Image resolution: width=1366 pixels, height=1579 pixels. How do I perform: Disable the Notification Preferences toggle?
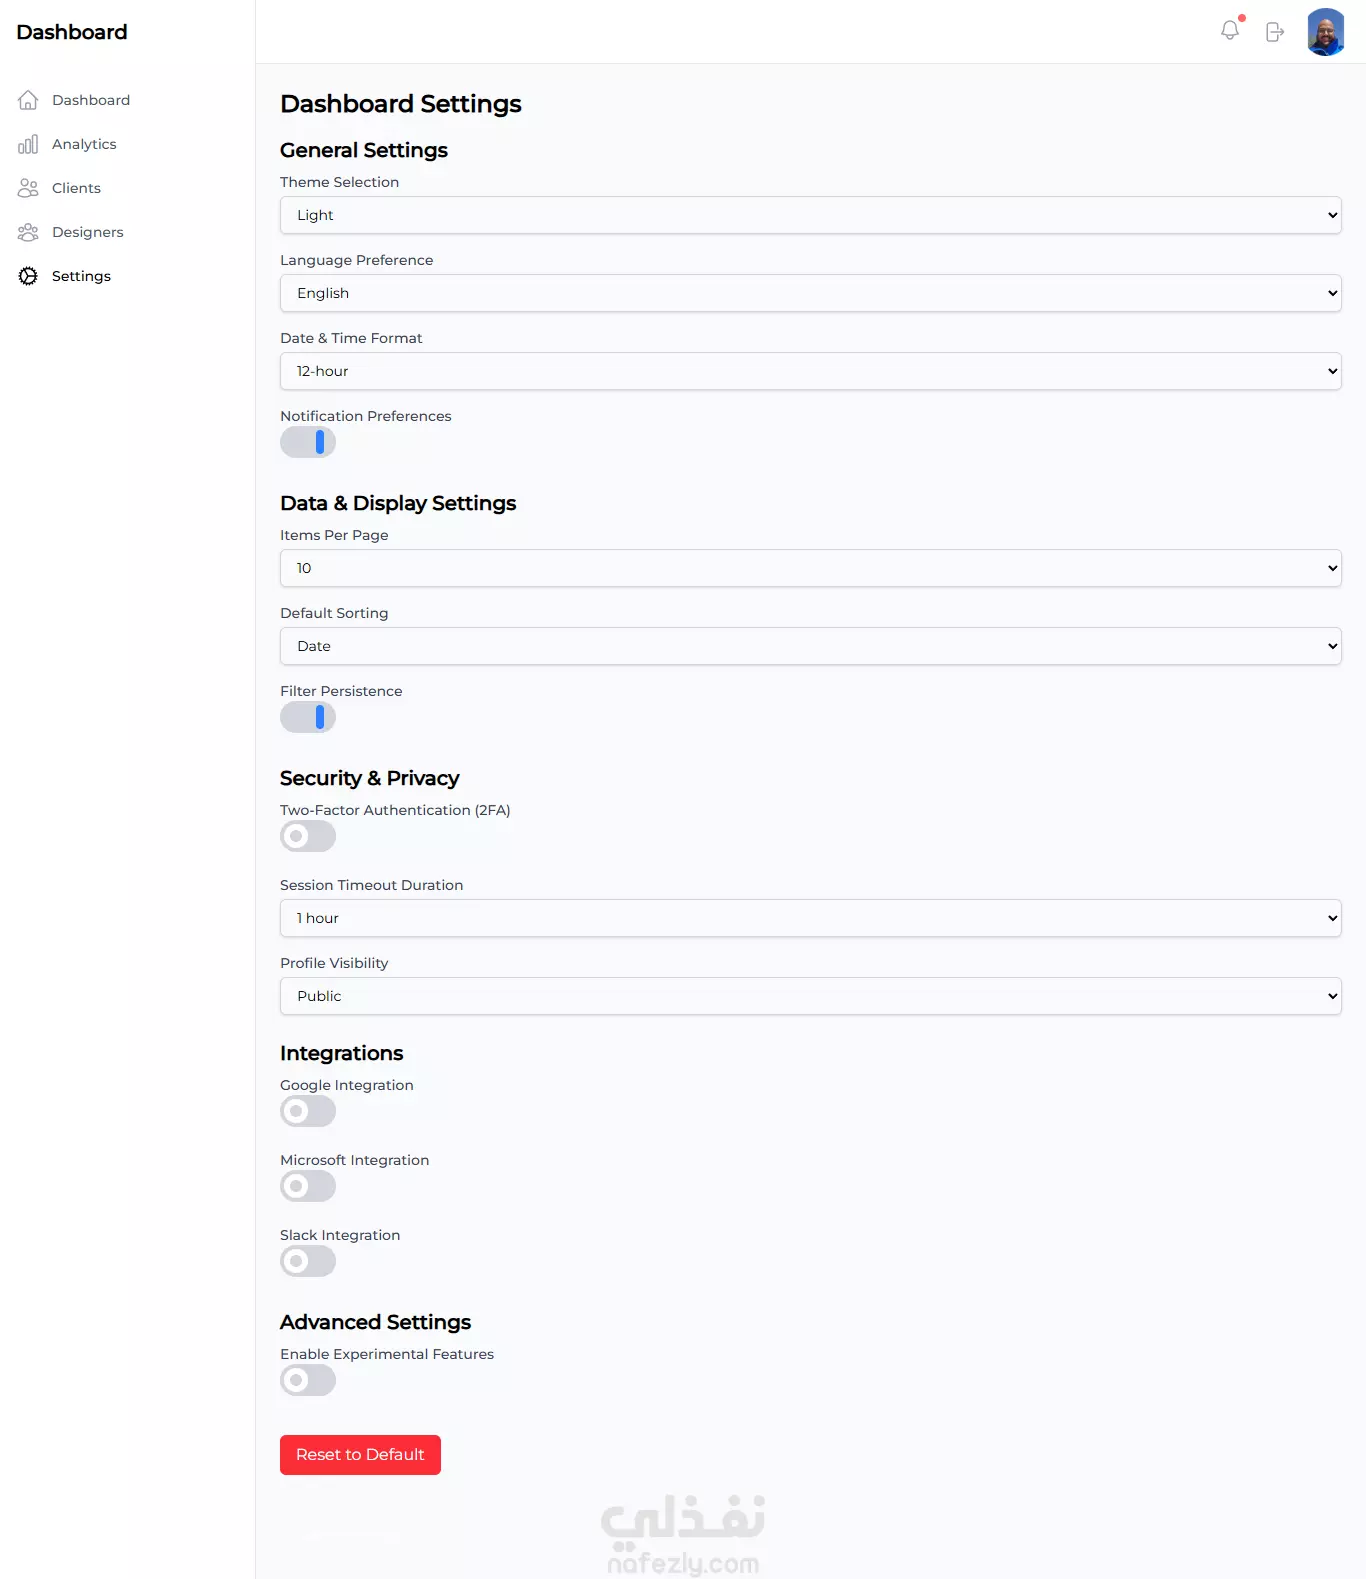click(x=308, y=442)
